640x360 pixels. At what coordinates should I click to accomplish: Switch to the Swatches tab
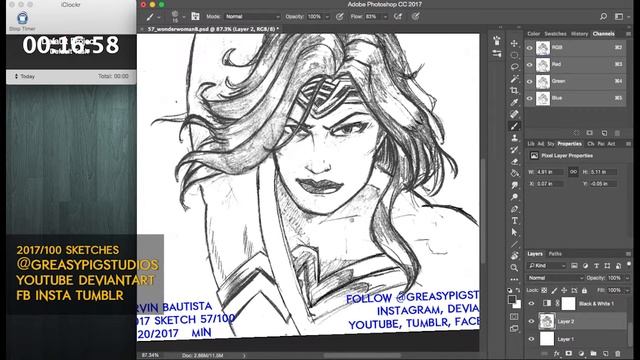[x=555, y=34]
